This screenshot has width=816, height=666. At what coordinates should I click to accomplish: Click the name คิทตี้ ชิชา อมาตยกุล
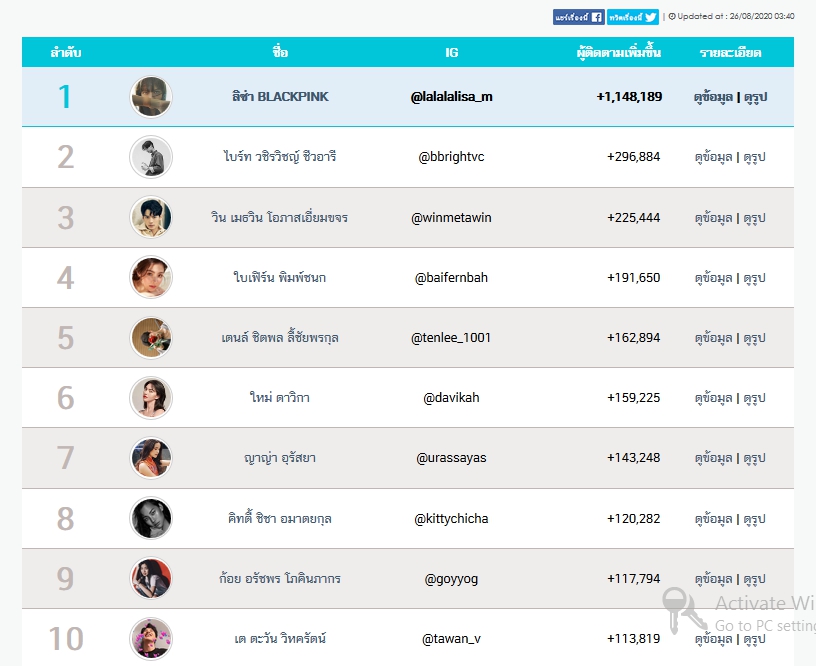(x=280, y=518)
